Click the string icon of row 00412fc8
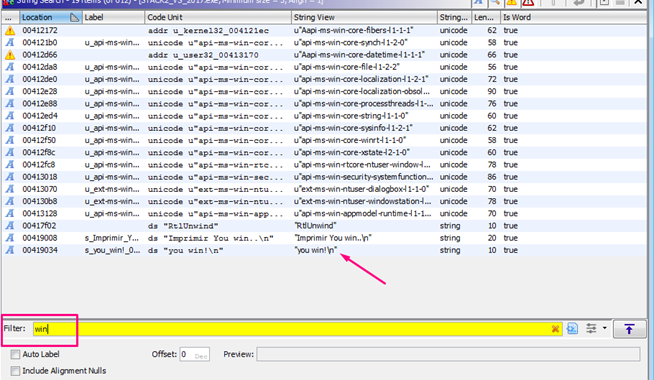The height and width of the screenshot is (380, 654). click(x=10, y=165)
